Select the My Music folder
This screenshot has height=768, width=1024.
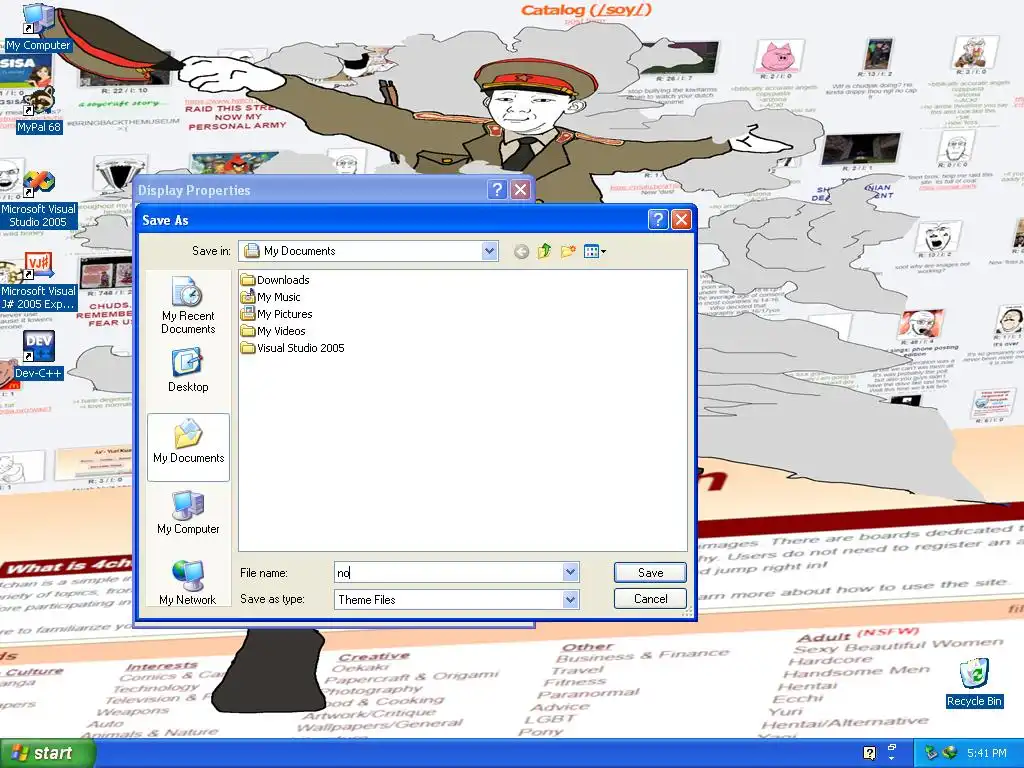point(270,297)
